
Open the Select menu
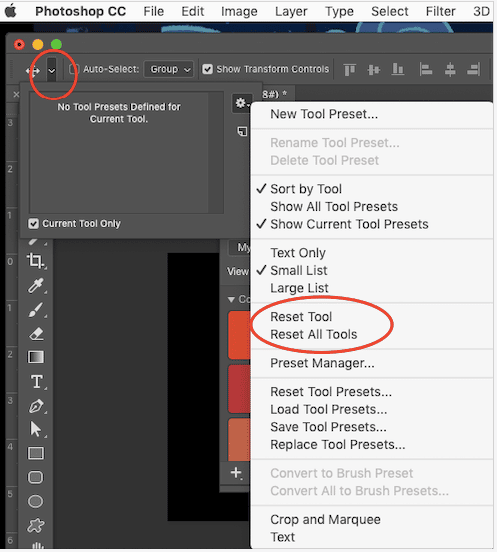click(x=390, y=11)
